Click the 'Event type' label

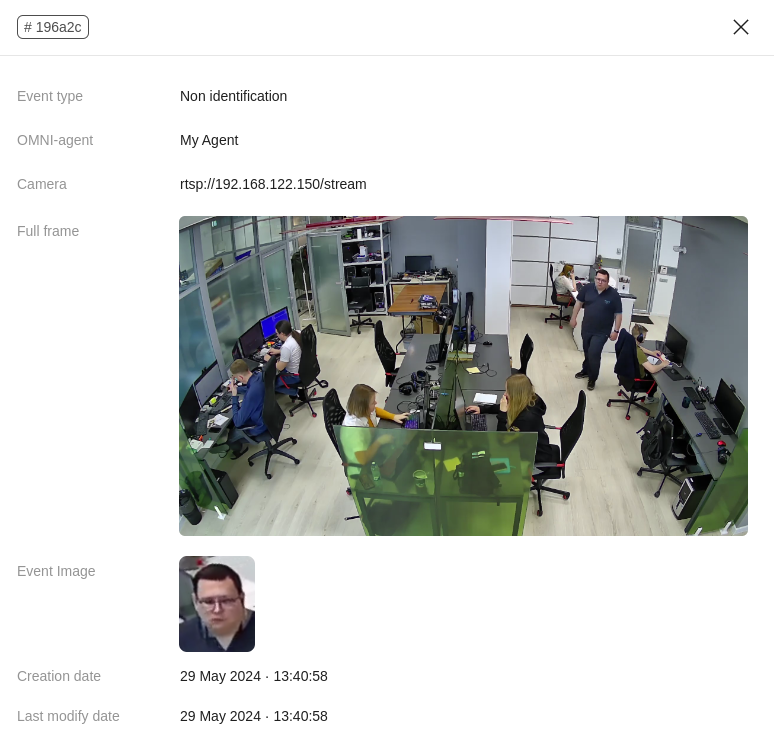[50, 96]
